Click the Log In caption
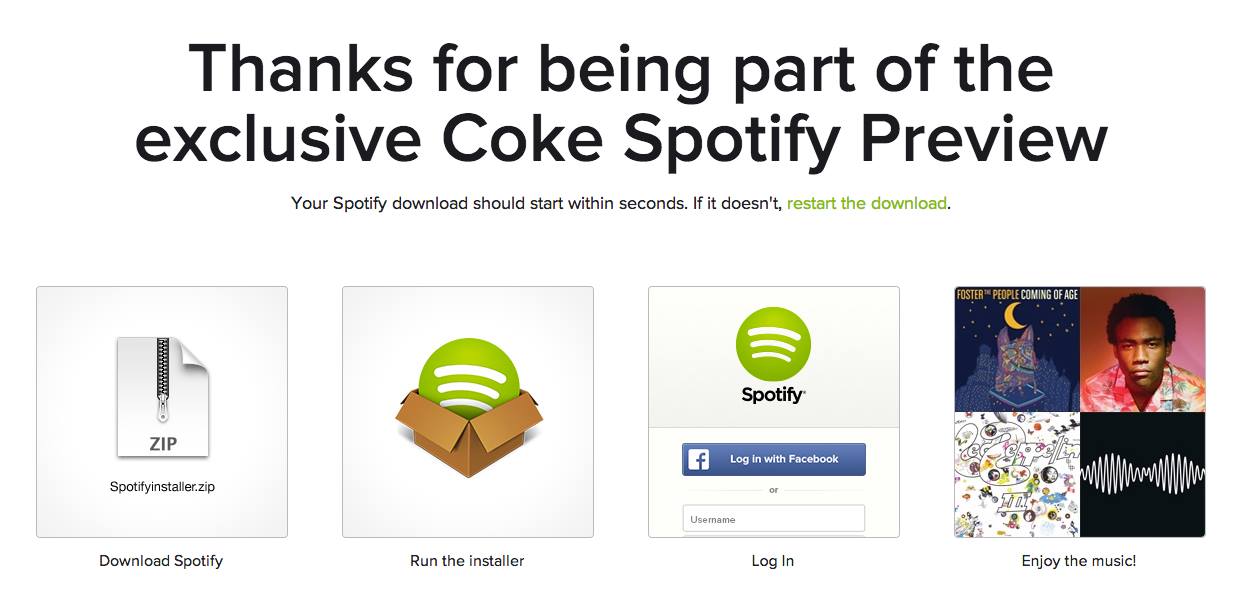This screenshot has height=596, width=1239. [x=773, y=561]
